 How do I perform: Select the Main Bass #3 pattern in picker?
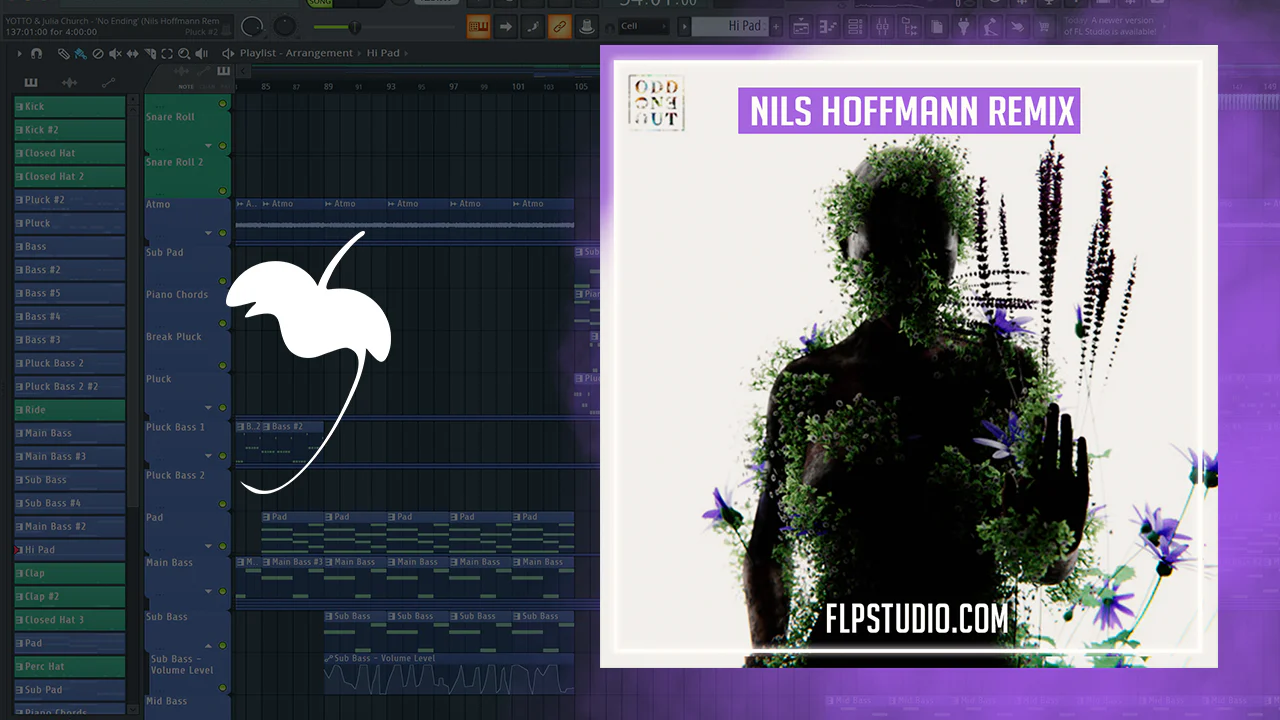tap(69, 456)
